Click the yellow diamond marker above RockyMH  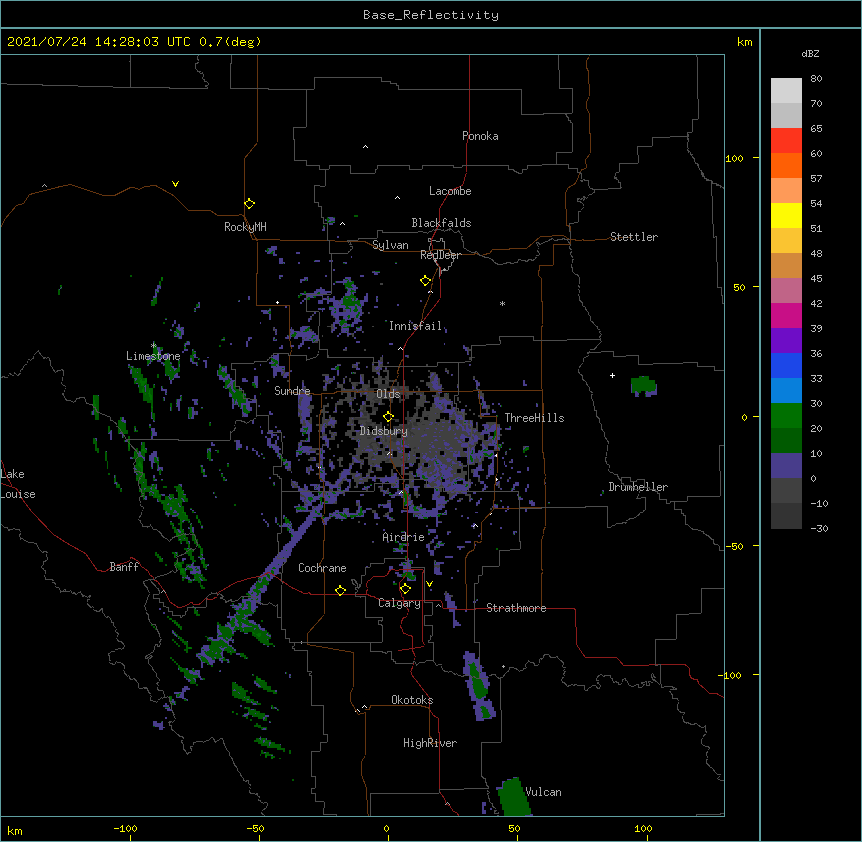point(250,204)
